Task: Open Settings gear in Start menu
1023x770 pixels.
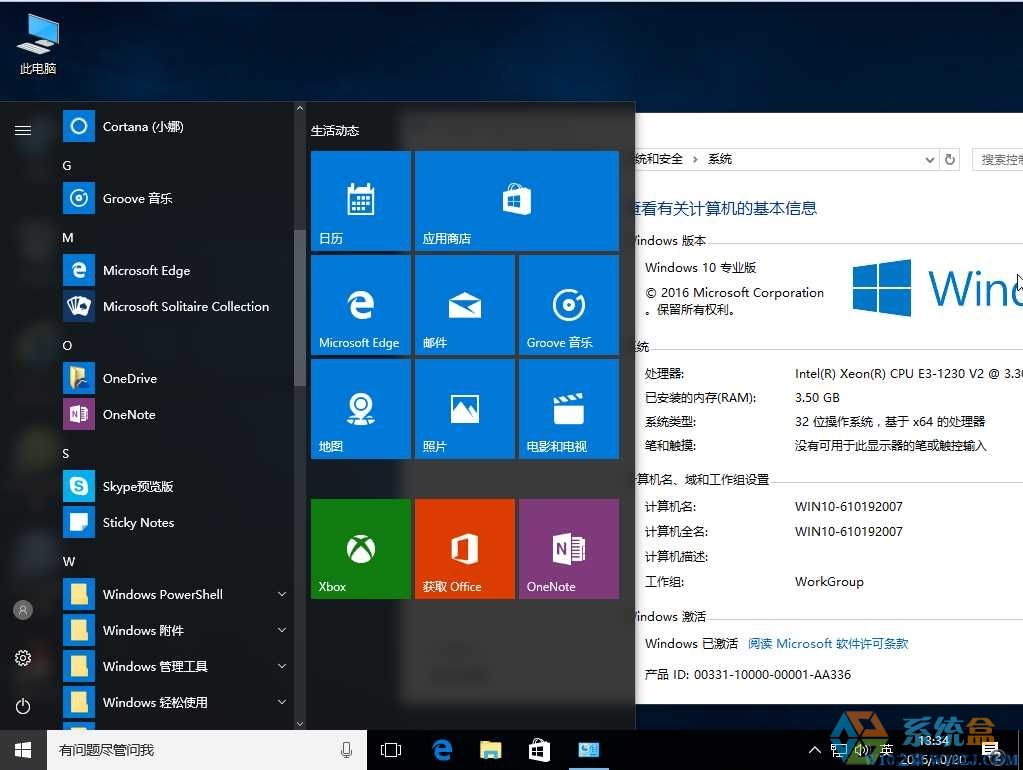Action: click(23, 658)
